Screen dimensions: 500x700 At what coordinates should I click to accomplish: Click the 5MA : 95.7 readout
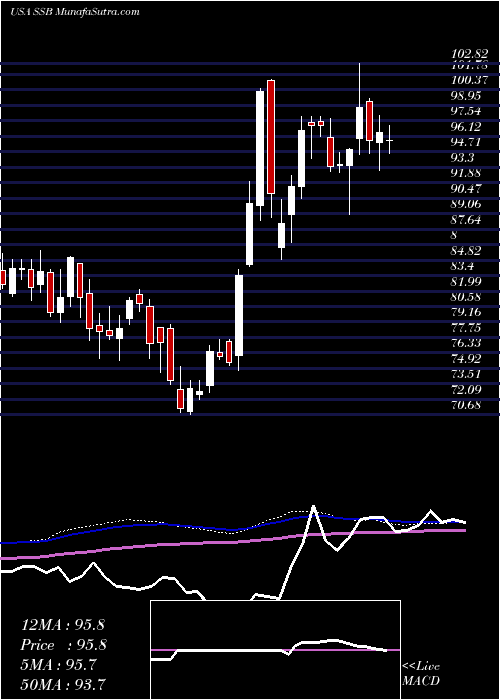click(59, 665)
